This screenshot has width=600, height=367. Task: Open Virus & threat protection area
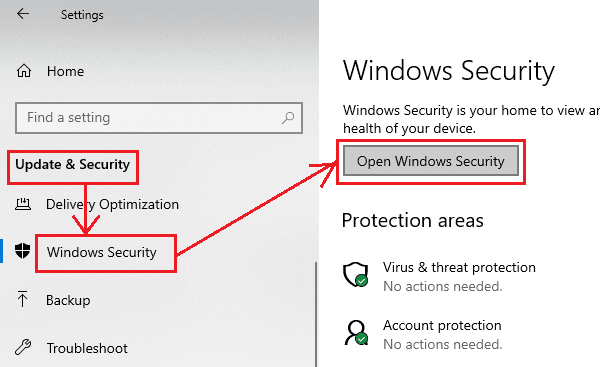click(x=459, y=268)
